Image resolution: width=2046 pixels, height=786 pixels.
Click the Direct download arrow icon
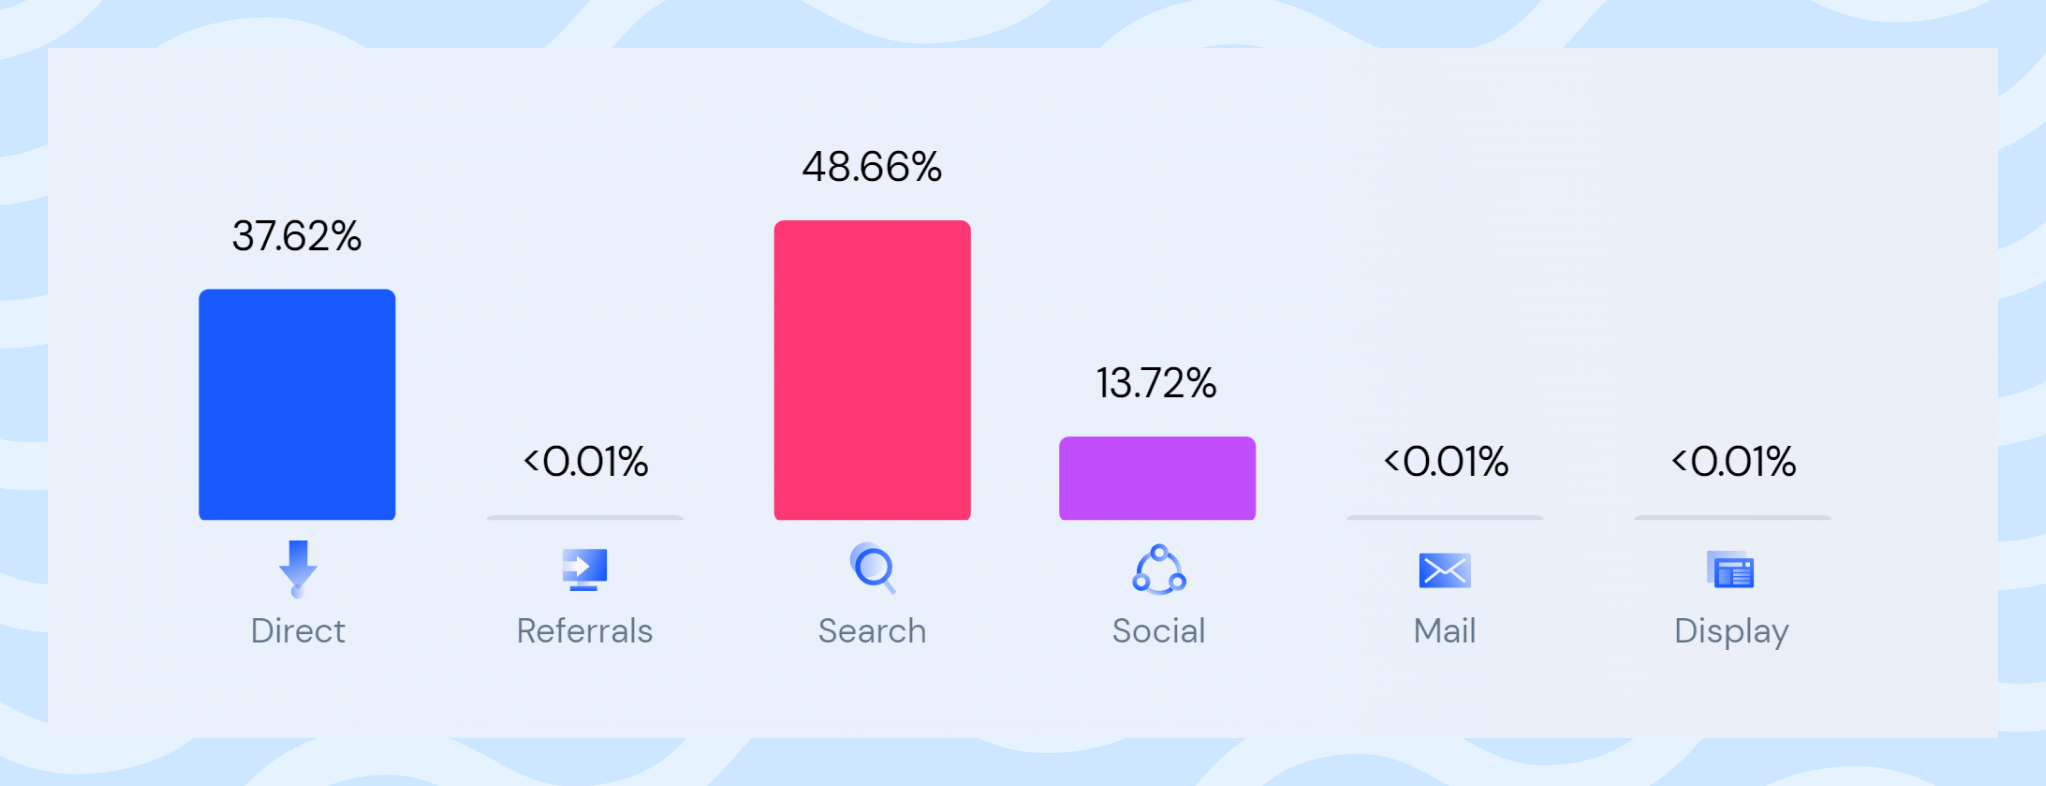[297, 568]
